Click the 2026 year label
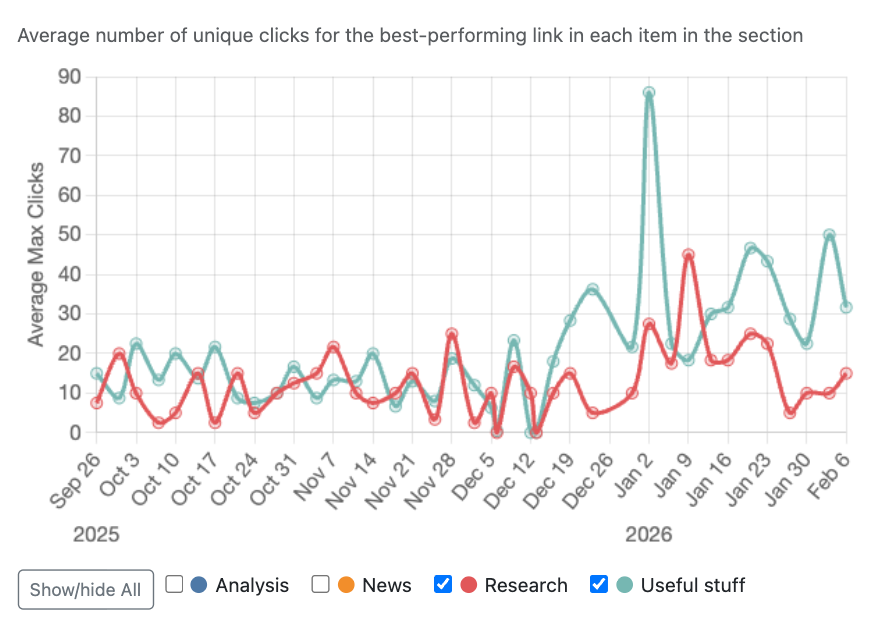The height and width of the screenshot is (629, 872). [650, 534]
